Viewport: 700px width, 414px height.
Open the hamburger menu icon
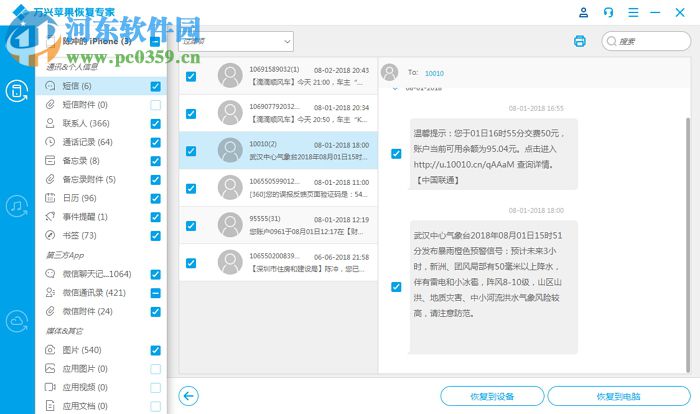click(x=633, y=13)
